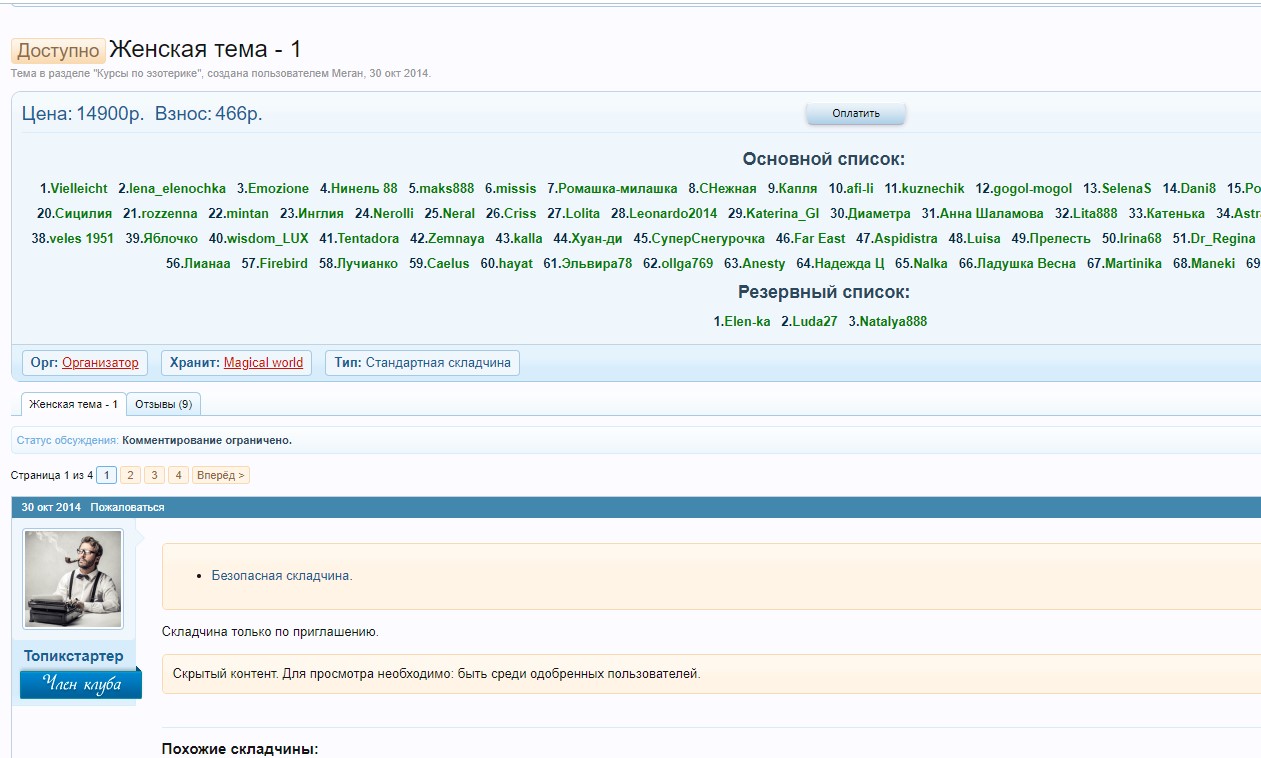Open the Отзывы (9) tab
This screenshot has height=758, width=1261.
[x=165, y=404]
